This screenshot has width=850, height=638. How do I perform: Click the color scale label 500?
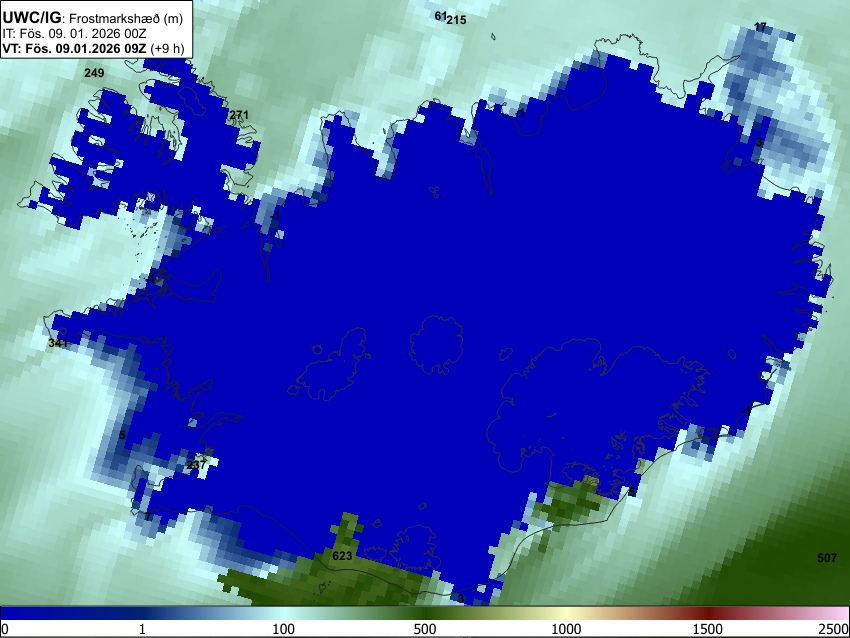point(425,629)
